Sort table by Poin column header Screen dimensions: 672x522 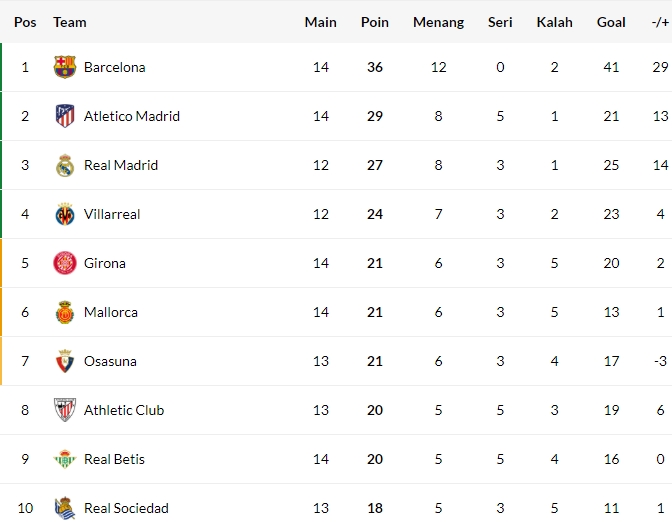pyautogui.click(x=375, y=22)
